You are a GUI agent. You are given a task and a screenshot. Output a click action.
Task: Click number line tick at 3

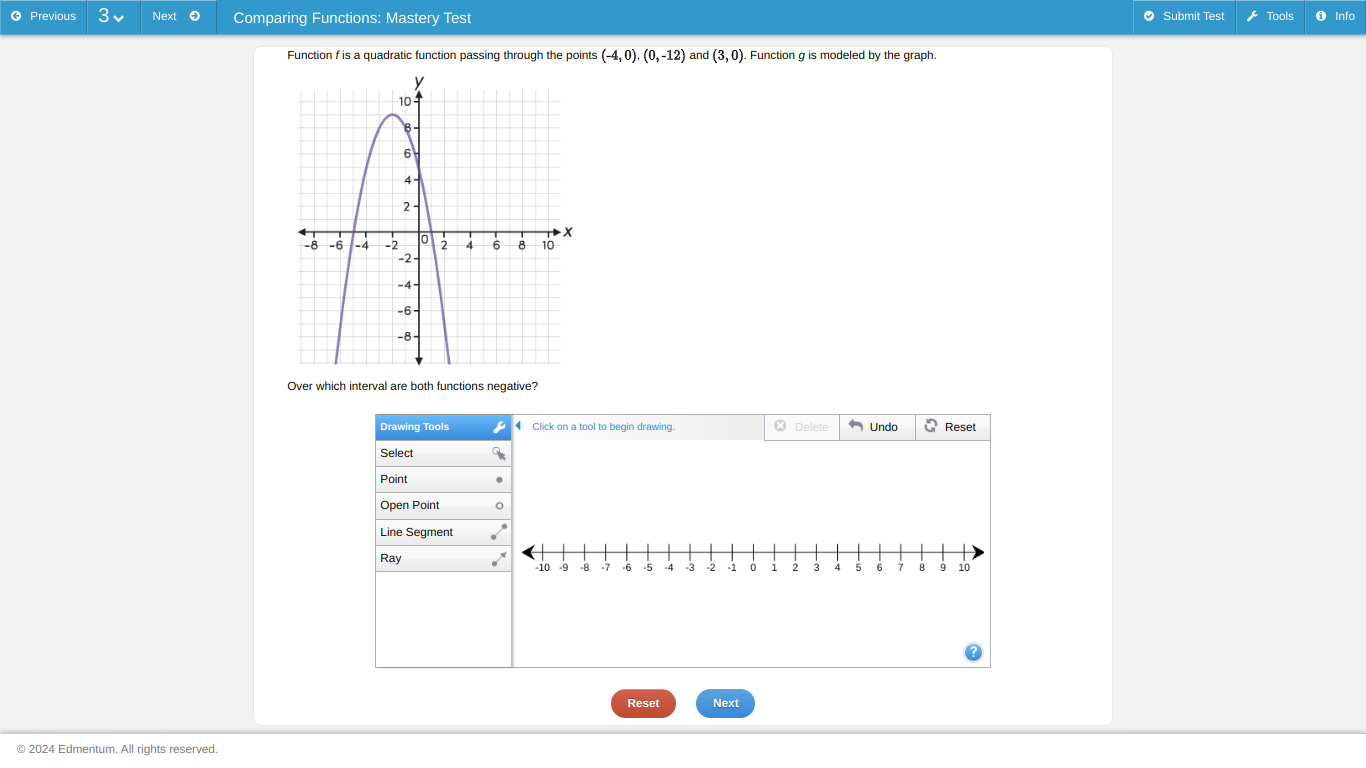point(816,552)
